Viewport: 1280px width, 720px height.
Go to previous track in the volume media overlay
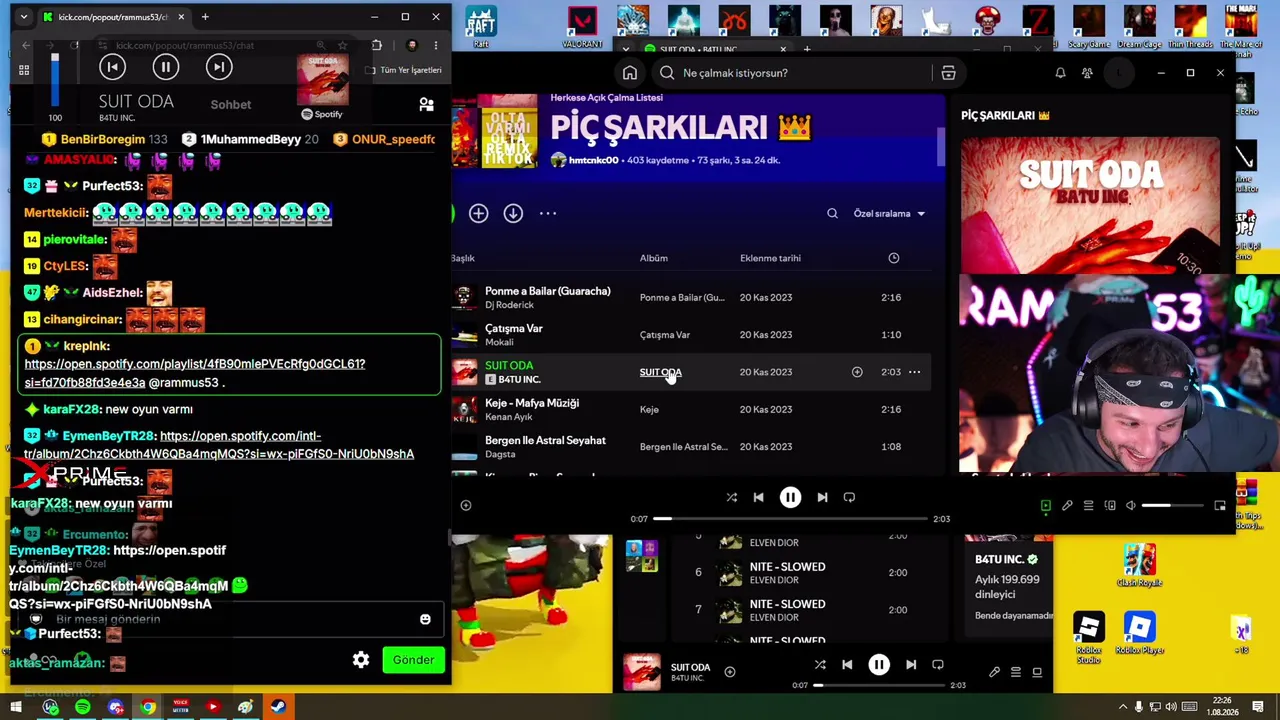pos(112,67)
